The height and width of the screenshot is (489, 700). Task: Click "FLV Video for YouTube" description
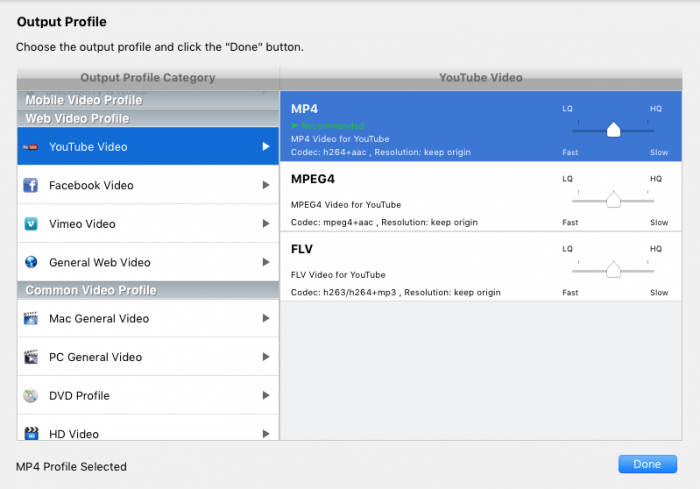click(338, 275)
